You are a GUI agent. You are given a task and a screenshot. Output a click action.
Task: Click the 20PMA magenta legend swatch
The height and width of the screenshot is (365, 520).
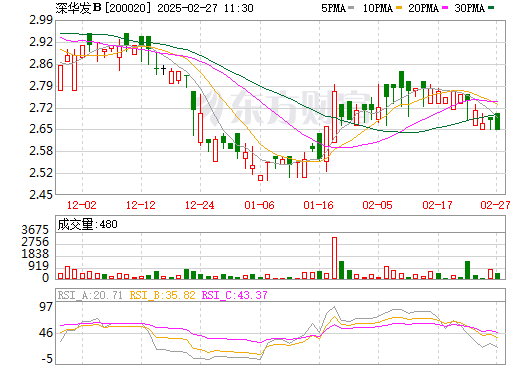445,8
